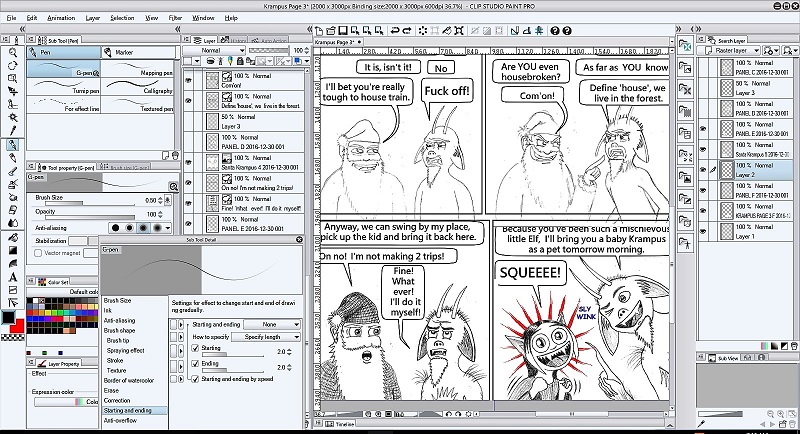Click the clip to layer below icon
The height and width of the screenshot is (434, 800).
click(x=210, y=61)
